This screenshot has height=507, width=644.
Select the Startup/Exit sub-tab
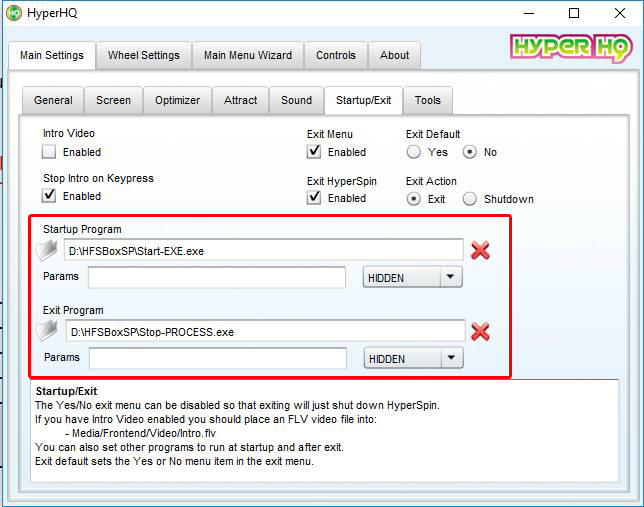tap(363, 100)
